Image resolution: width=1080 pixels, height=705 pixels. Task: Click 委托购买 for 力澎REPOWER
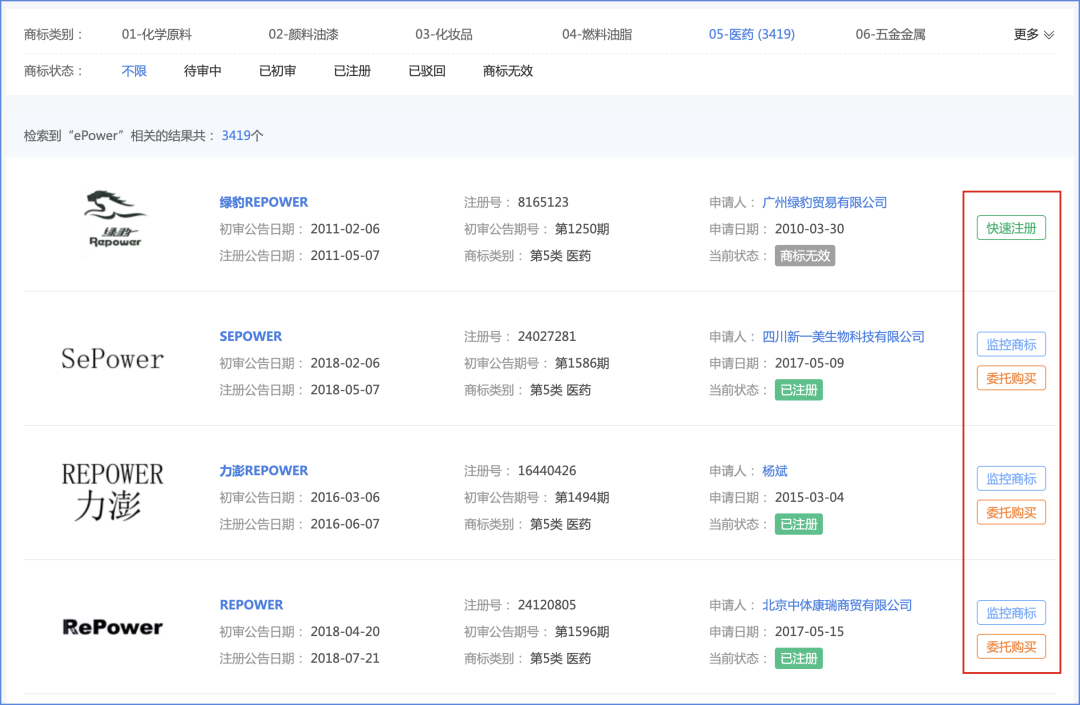pyautogui.click(x=1011, y=512)
